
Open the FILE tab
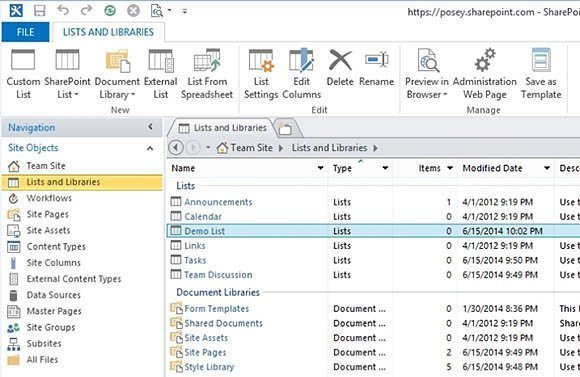point(25,32)
